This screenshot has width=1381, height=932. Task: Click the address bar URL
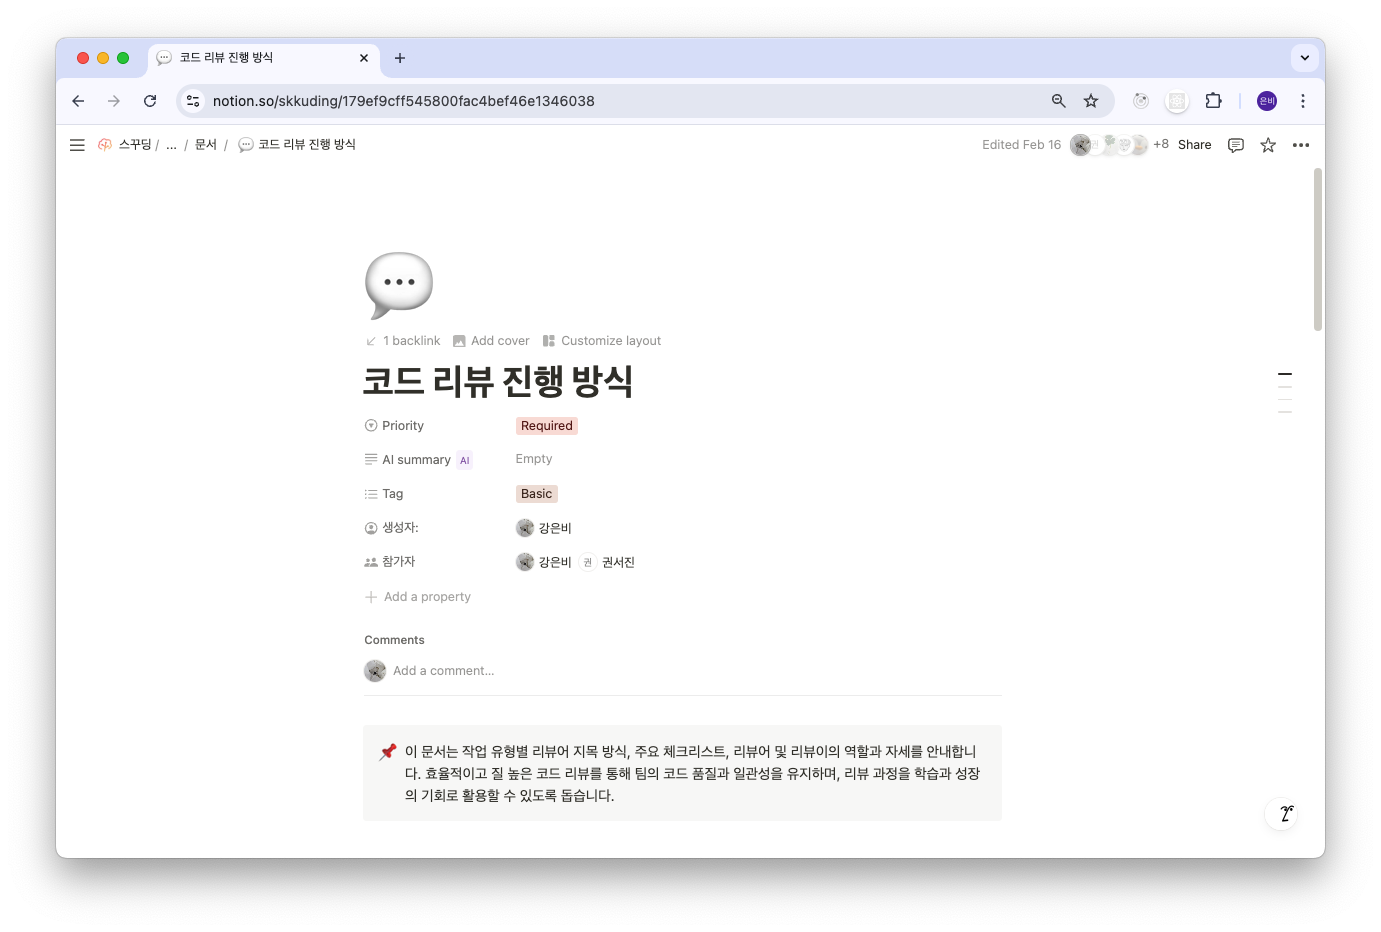[x=404, y=101]
